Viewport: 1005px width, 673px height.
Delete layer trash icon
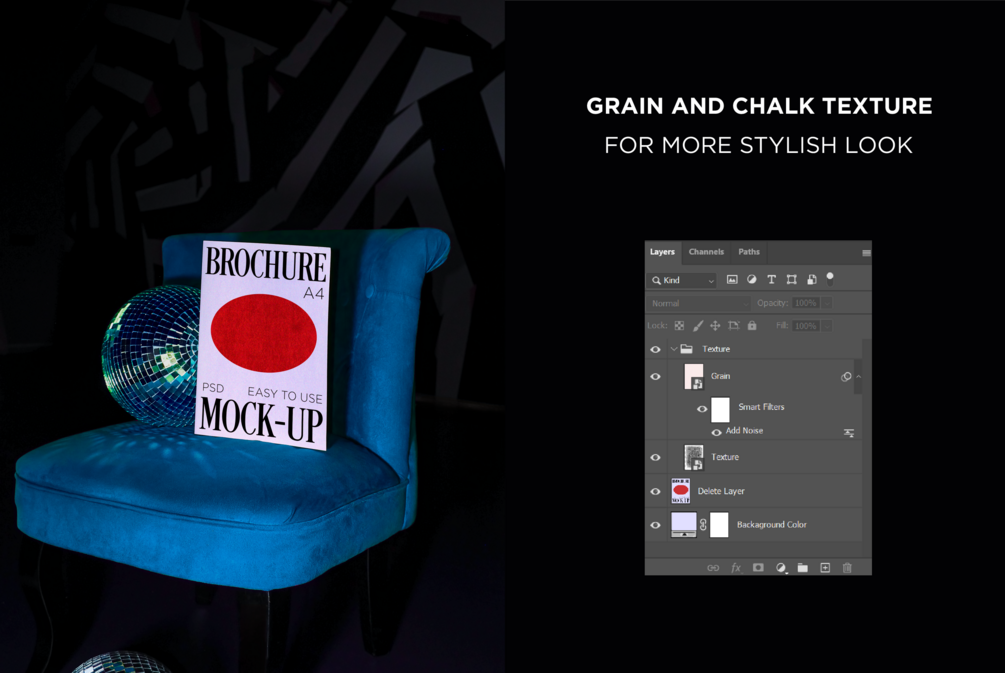[x=847, y=568]
